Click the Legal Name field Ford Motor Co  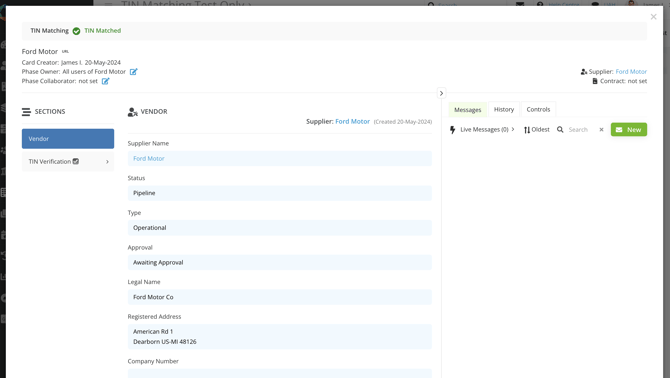point(280,297)
